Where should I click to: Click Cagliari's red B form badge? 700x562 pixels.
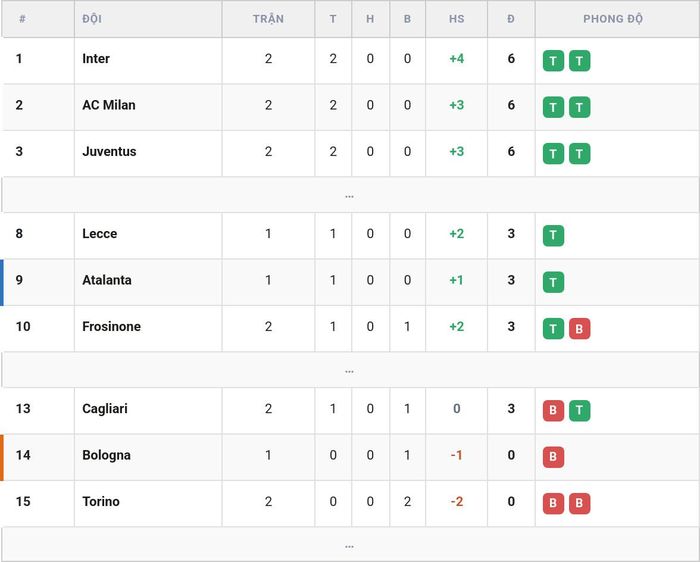coord(553,411)
